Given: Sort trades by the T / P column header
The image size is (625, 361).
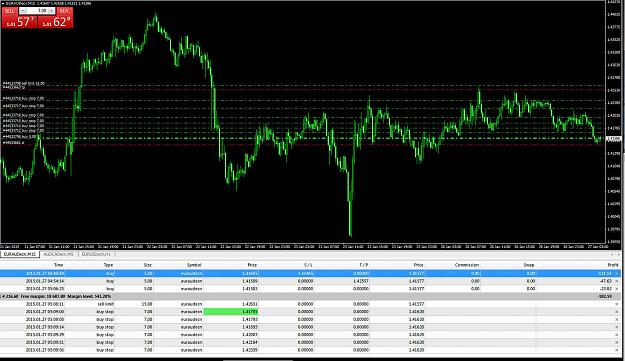Looking at the screenshot, I should (x=364, y=265).
